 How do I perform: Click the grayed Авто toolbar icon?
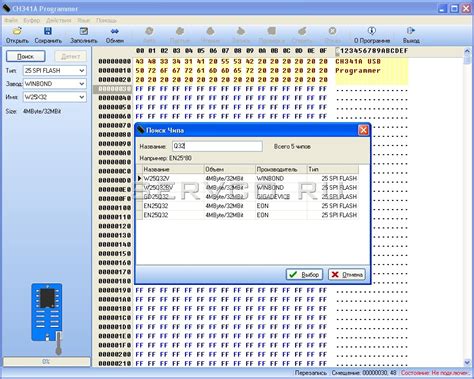[149, 31]
